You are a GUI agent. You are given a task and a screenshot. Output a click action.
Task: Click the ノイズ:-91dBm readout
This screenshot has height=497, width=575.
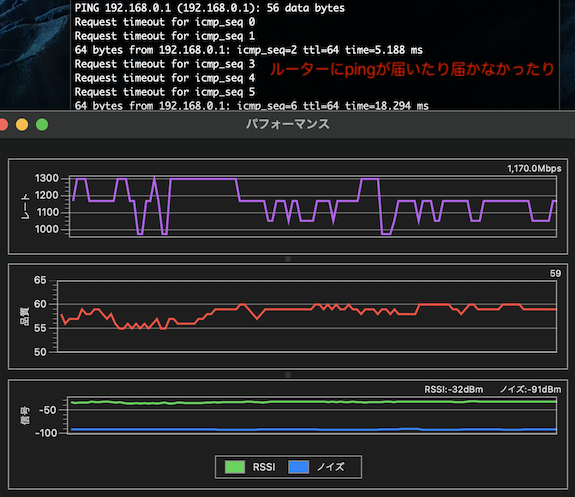coord(530,389)
